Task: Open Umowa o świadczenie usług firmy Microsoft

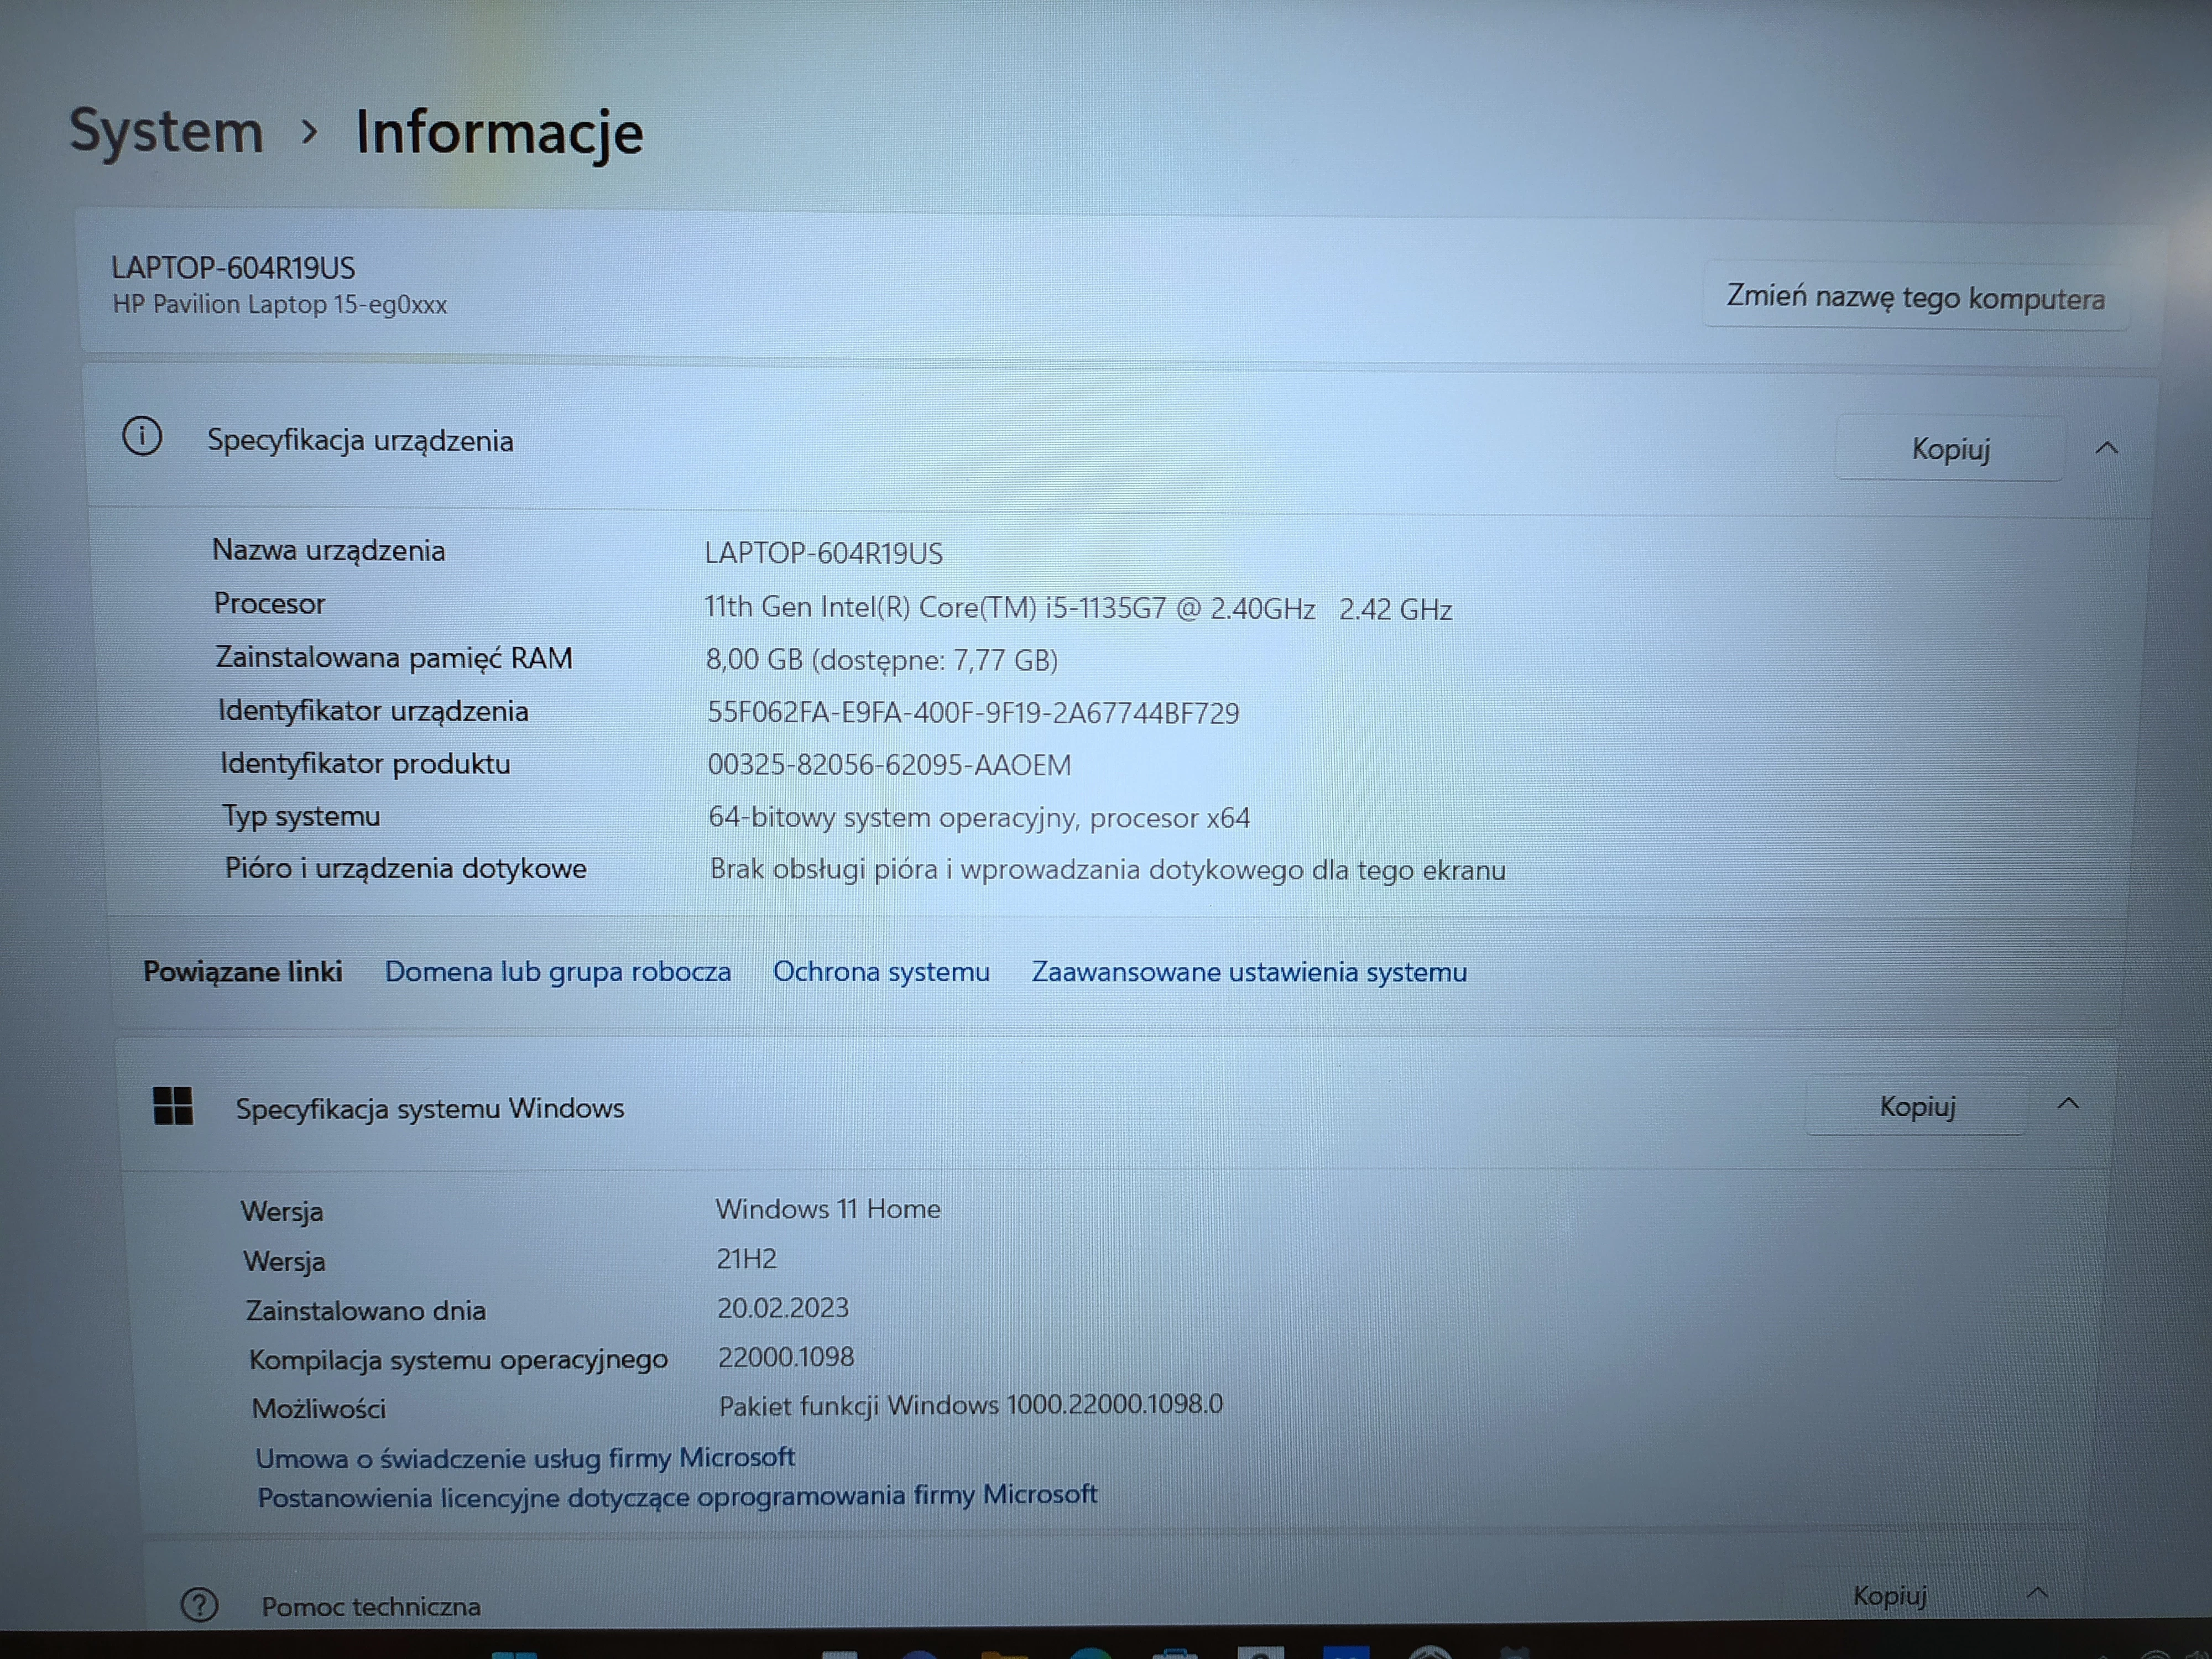Action: (x=525, y=1458)
